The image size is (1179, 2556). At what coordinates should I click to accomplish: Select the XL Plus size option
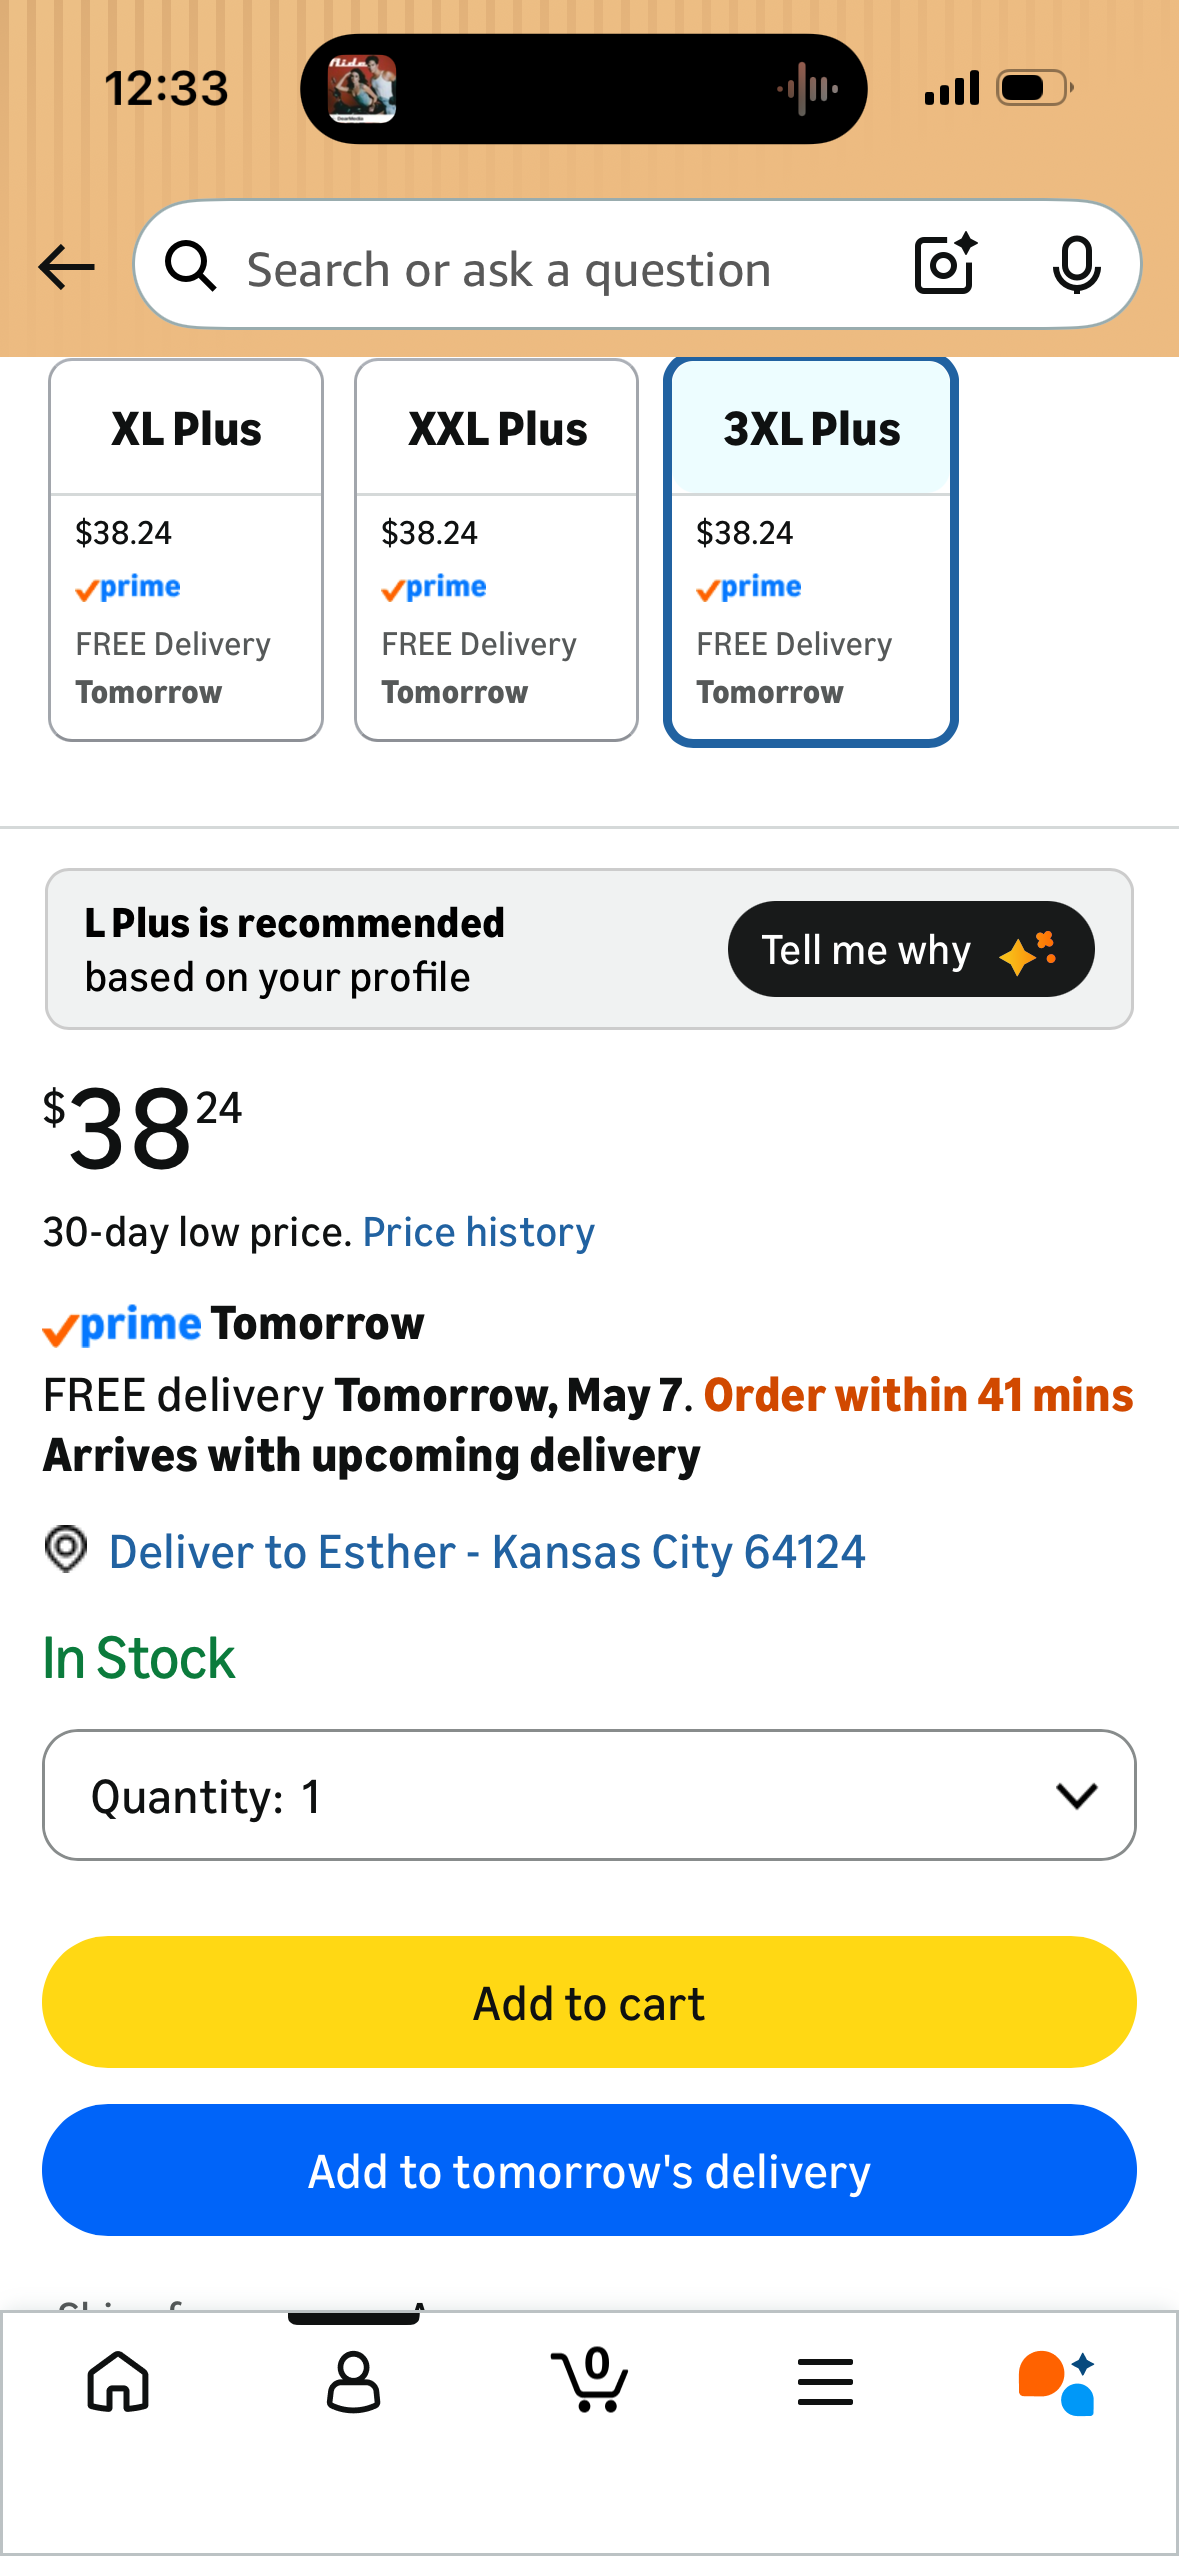tap(186, 550)
